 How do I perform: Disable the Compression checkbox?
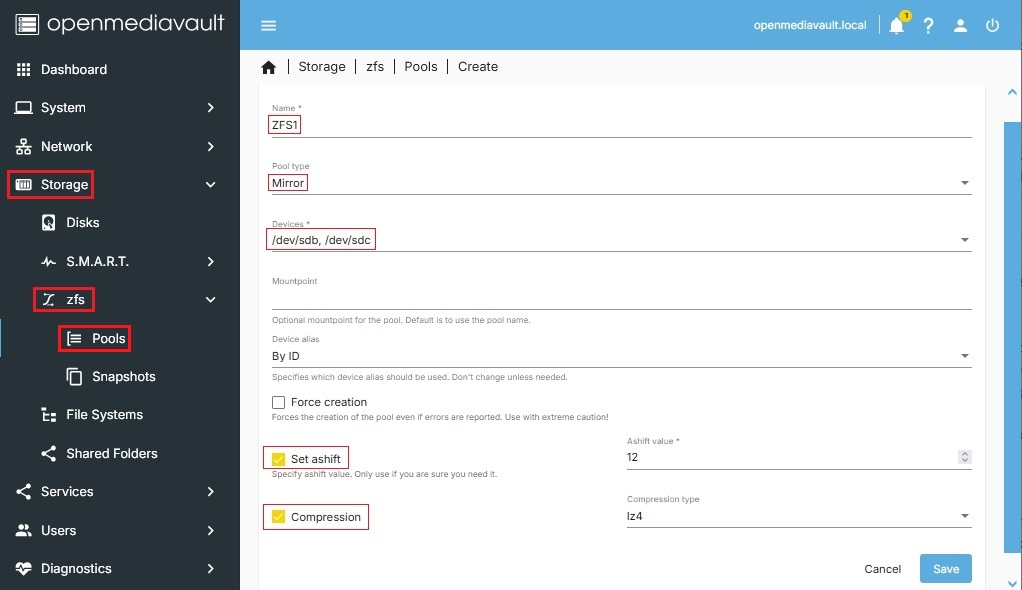pos(279,517)
